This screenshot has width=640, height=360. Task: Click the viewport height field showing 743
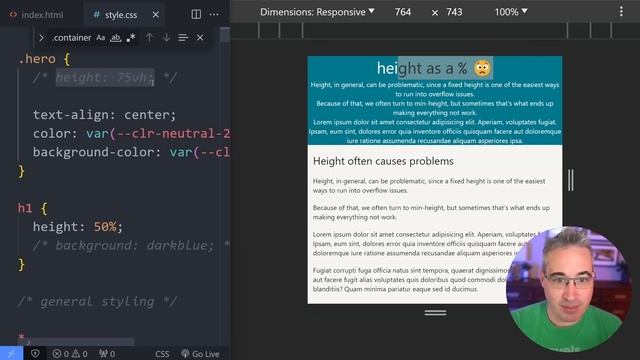click(454, 12)
